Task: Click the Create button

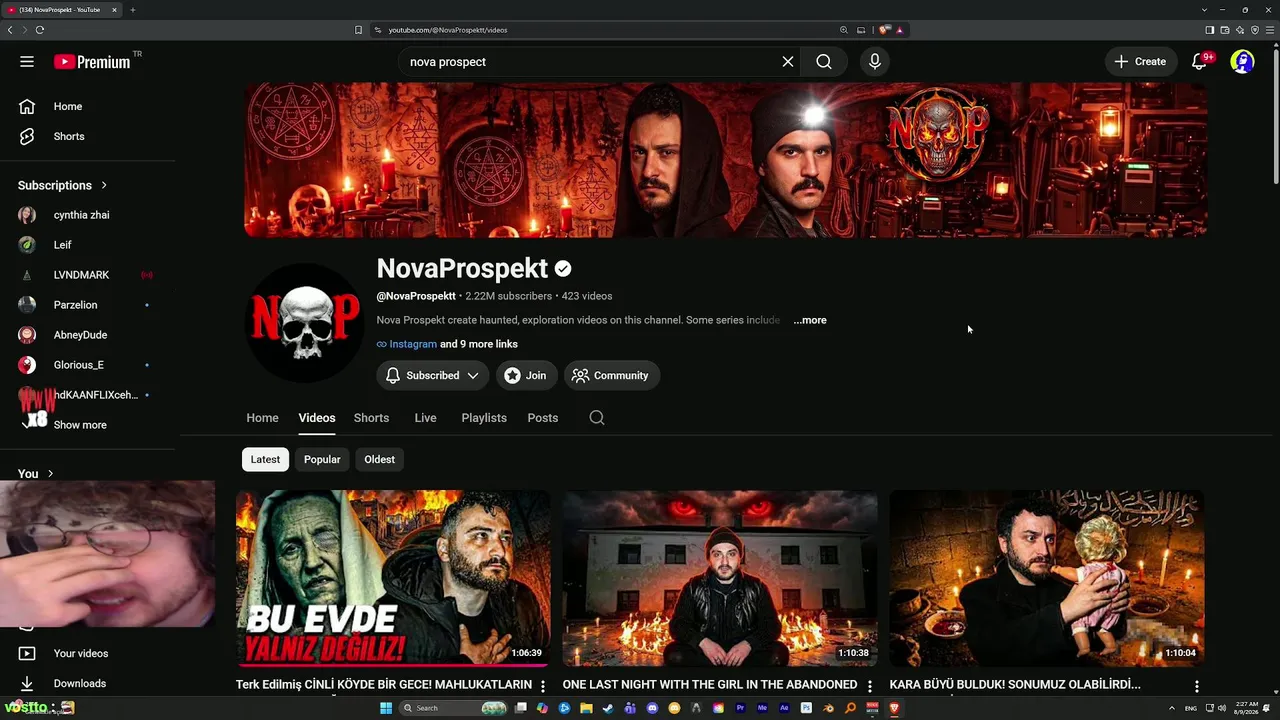Action: 1139,62
